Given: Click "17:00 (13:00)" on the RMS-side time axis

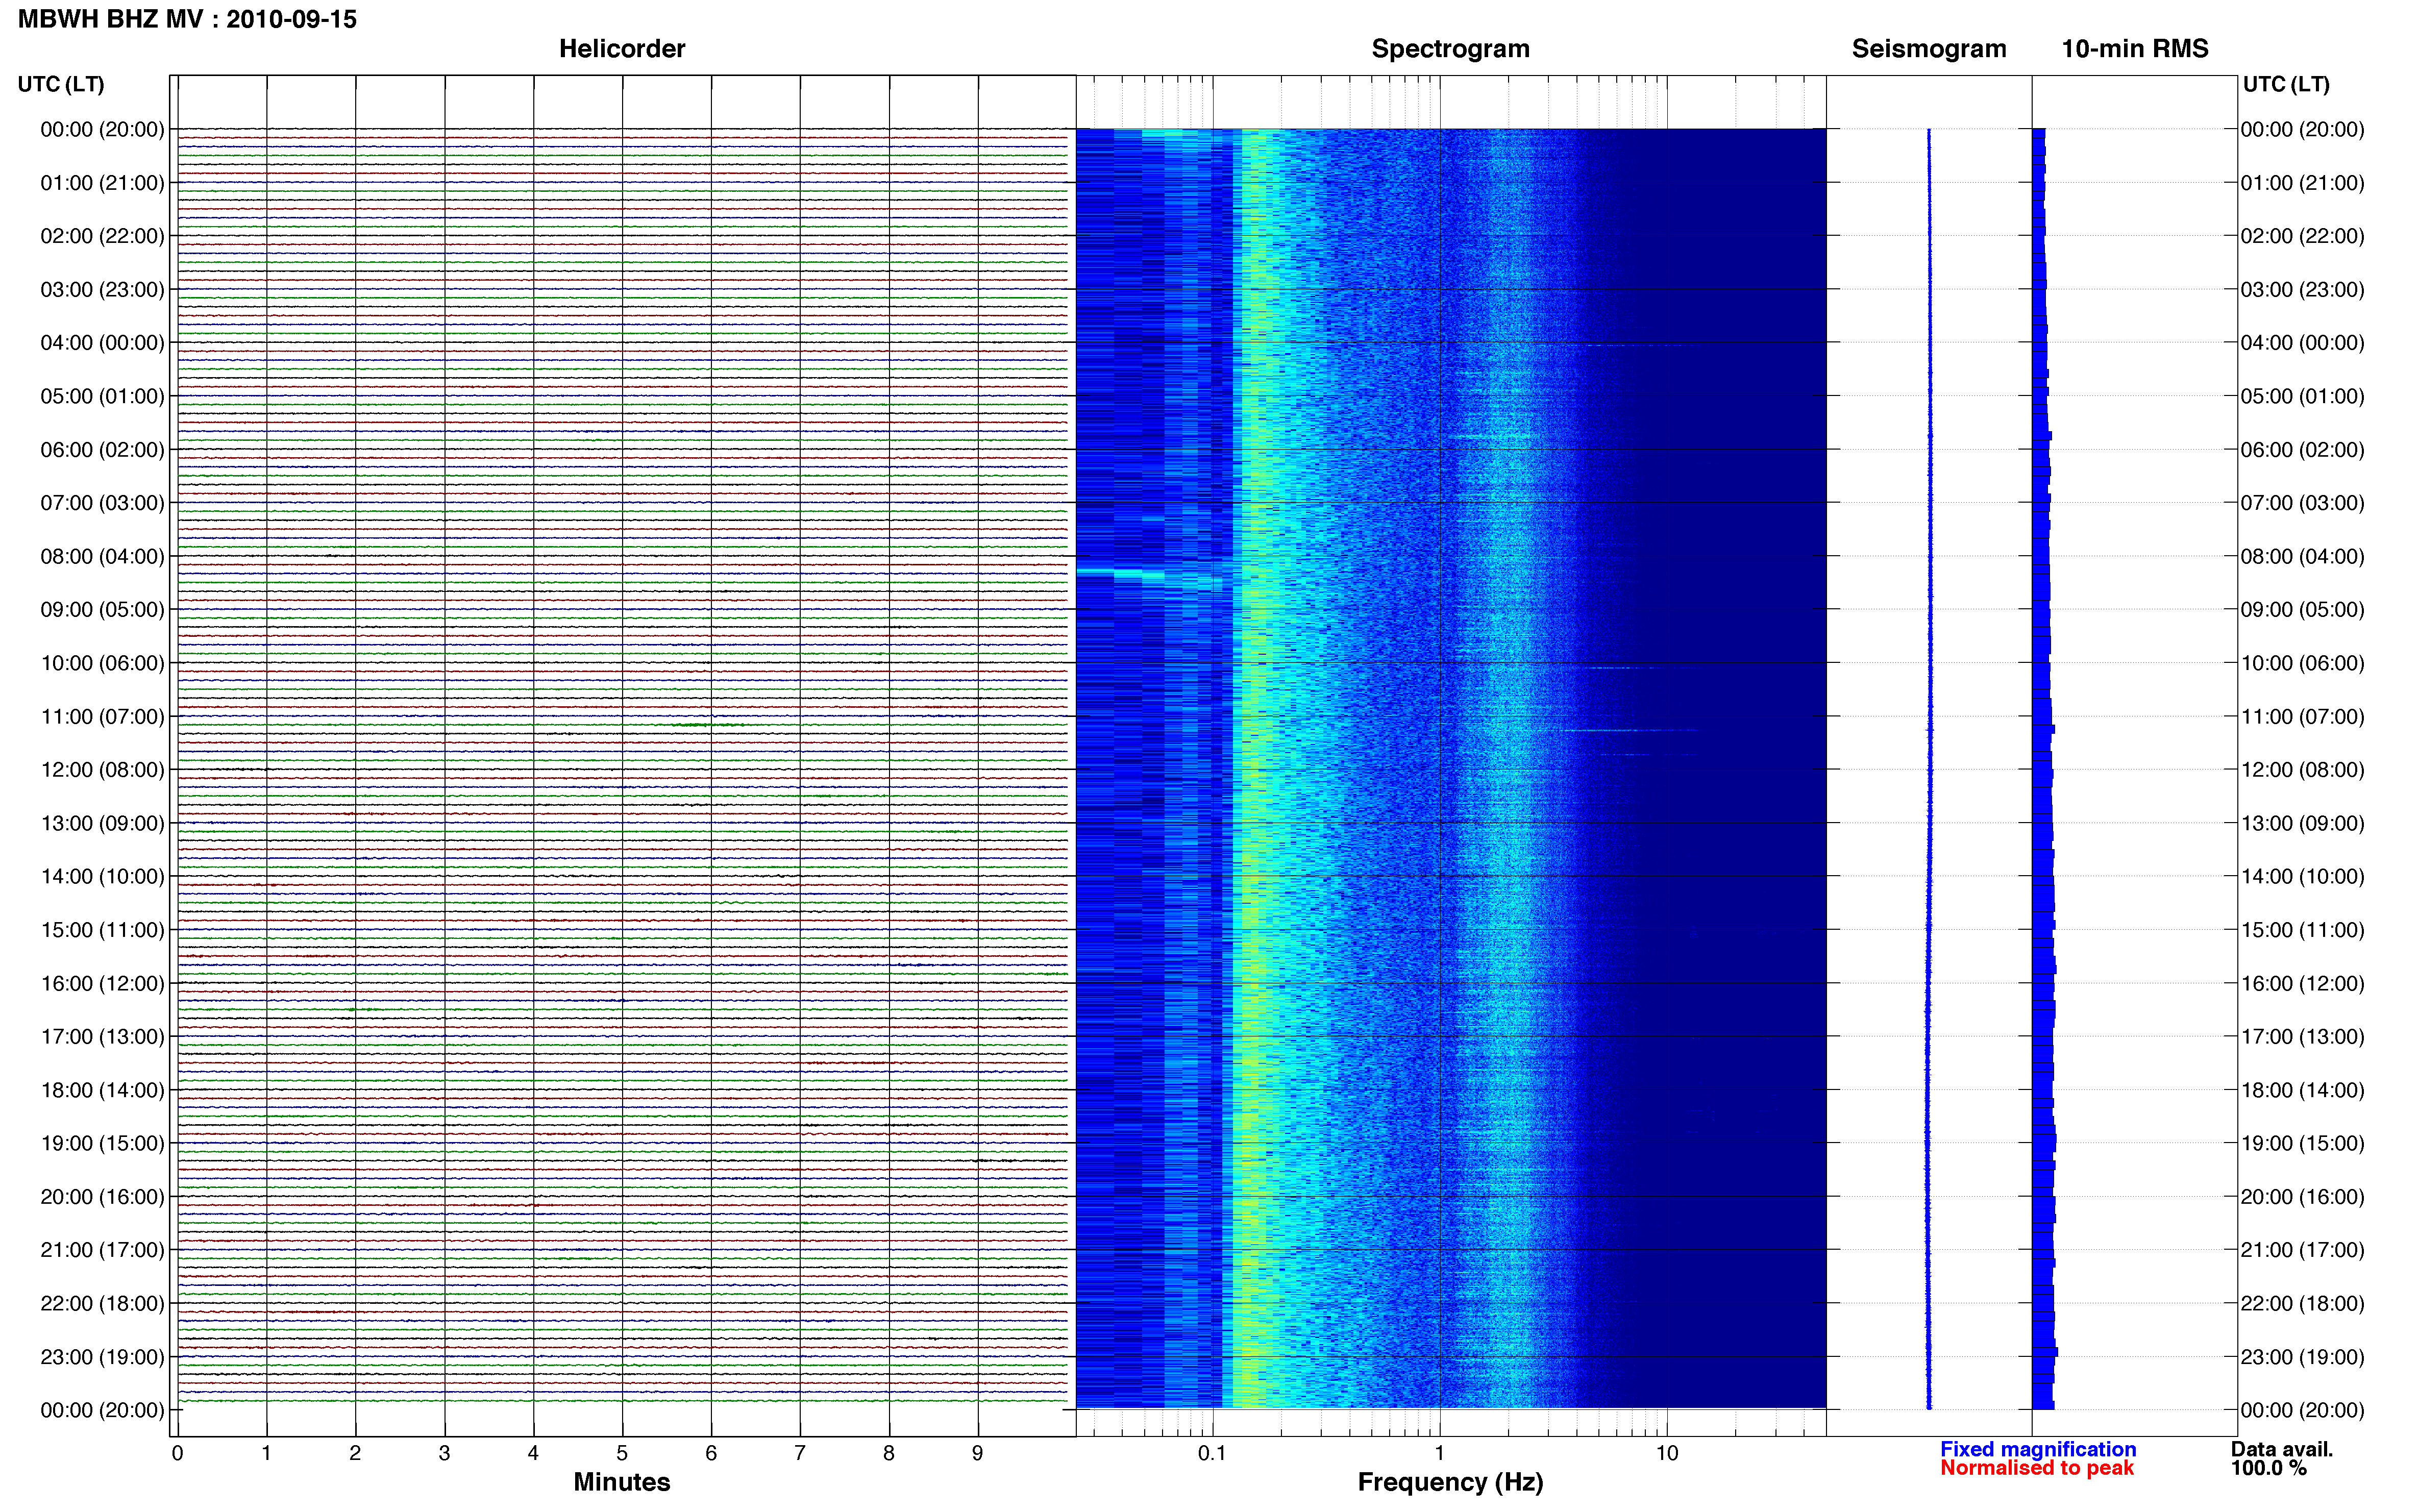Looking at the screenshot, I should click(2302, 1037).
